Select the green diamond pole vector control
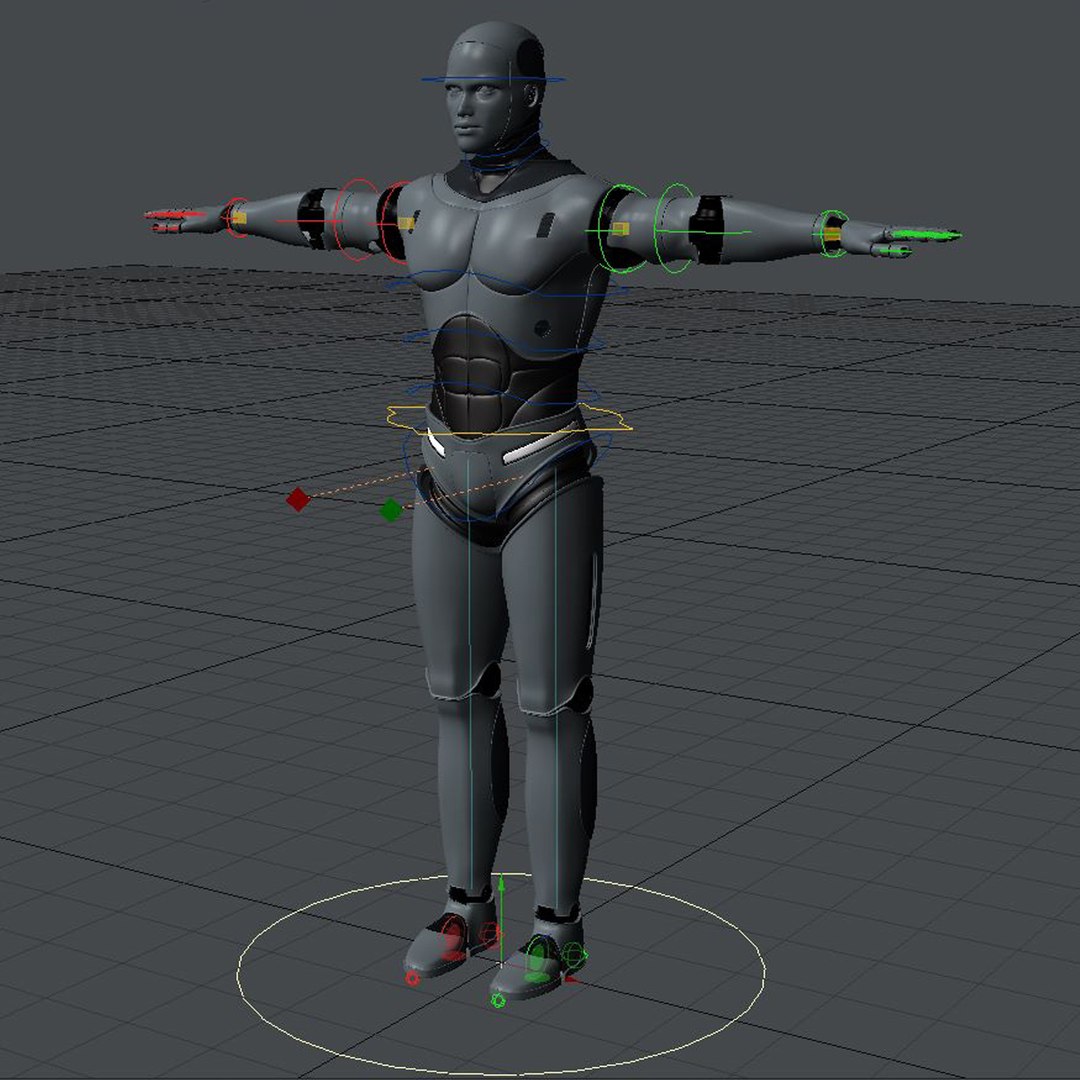Image resolution: width=1080 pixels, height=1080 pixels. [391, 510]
